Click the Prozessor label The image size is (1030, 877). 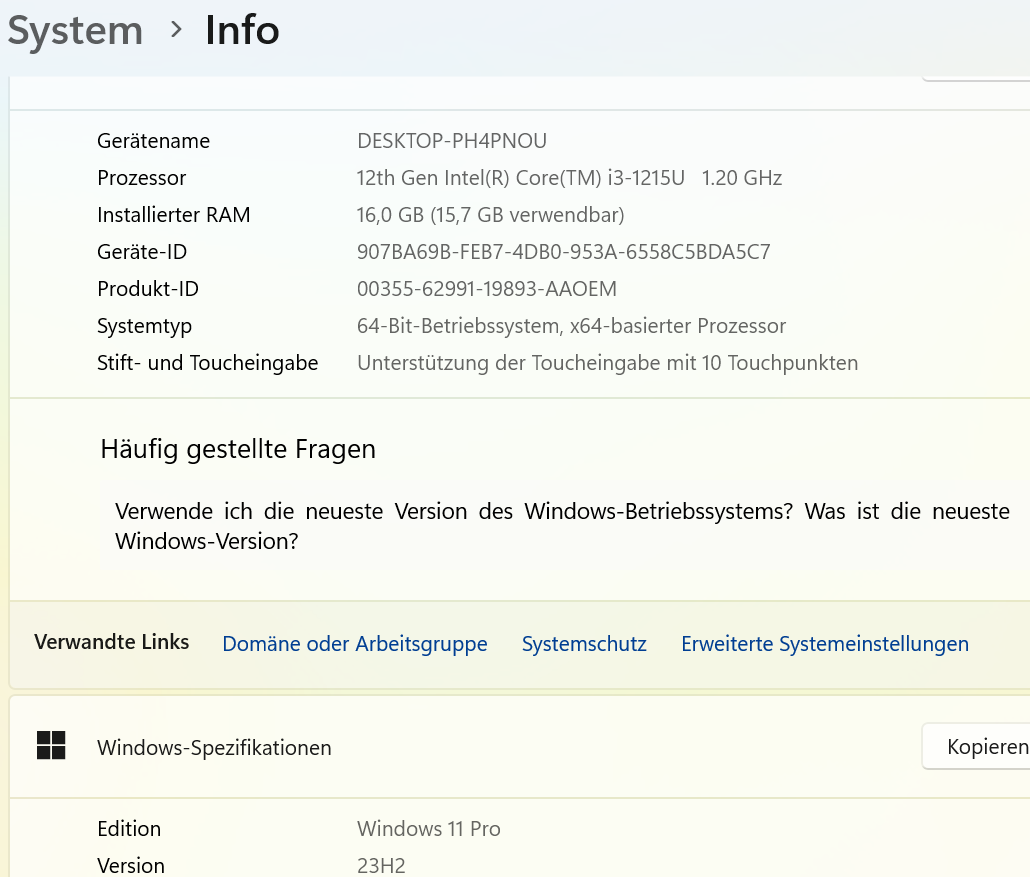(x=142, y=178)
